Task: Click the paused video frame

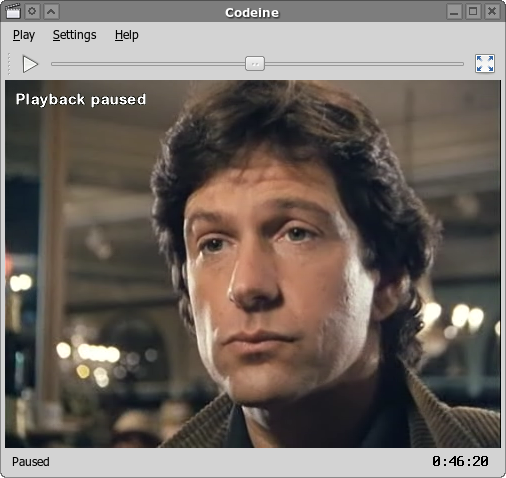Action: [253, 264]
